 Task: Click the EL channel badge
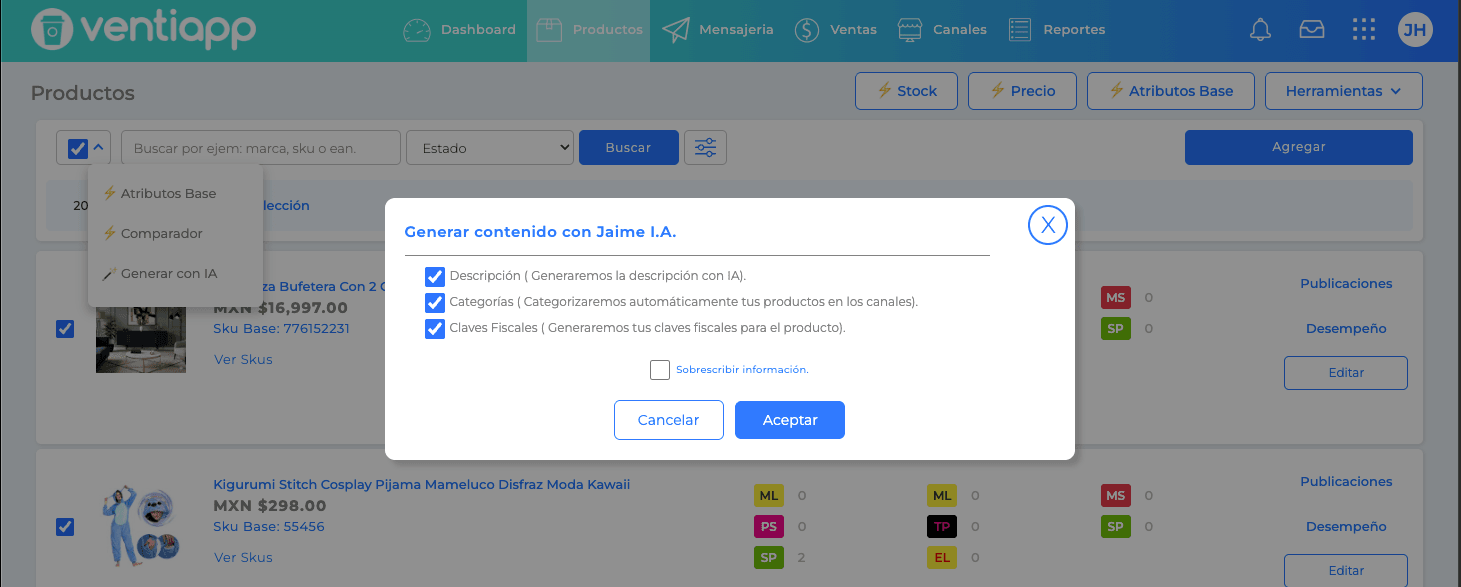pos(942,557)
